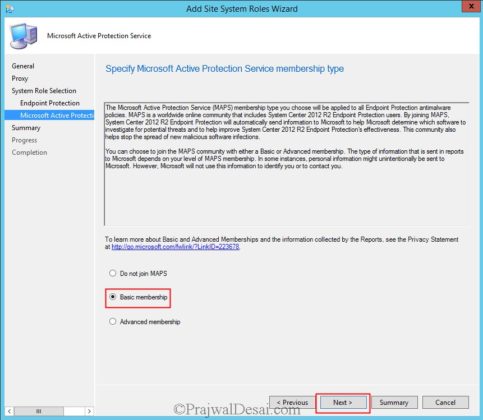Click the MAPS description text box
483x420 pixels.
(x=287, y=164)
